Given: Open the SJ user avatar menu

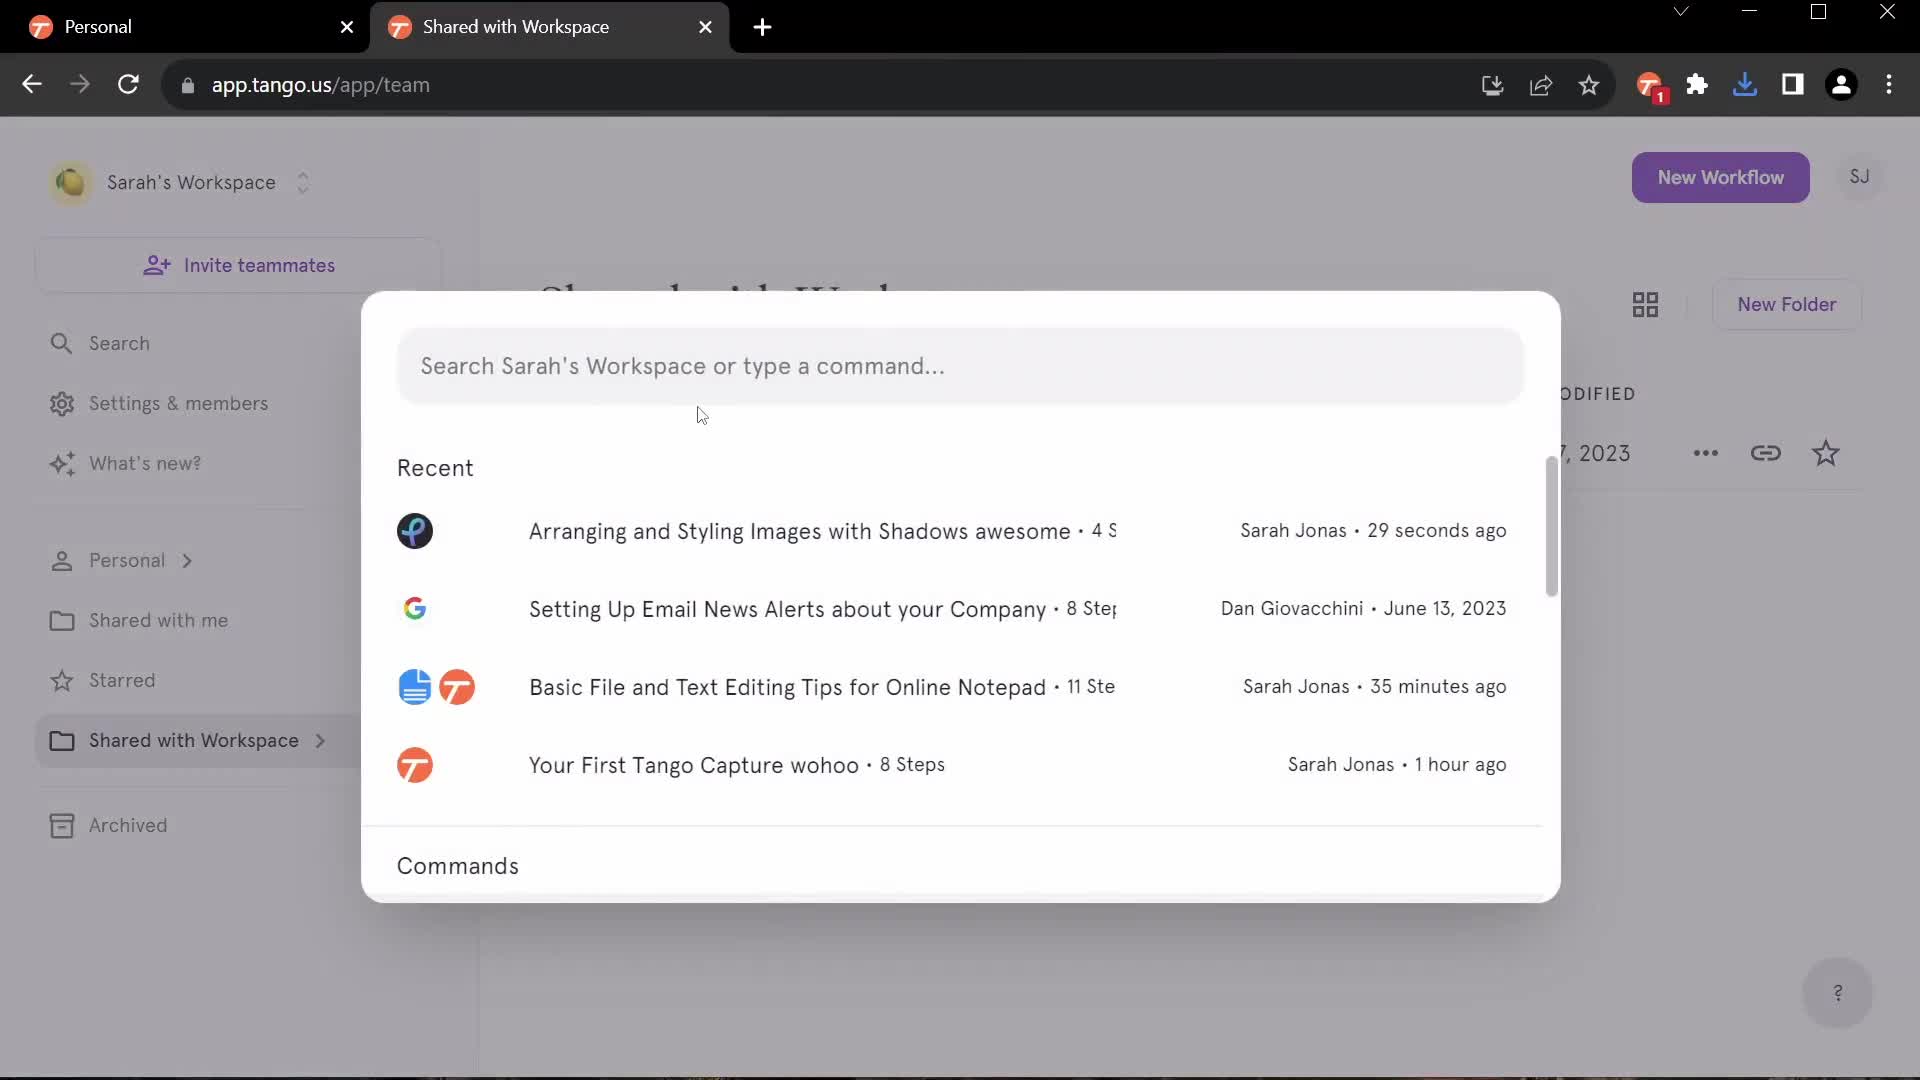Looking at the screenshot, I should coord(1859,177).
